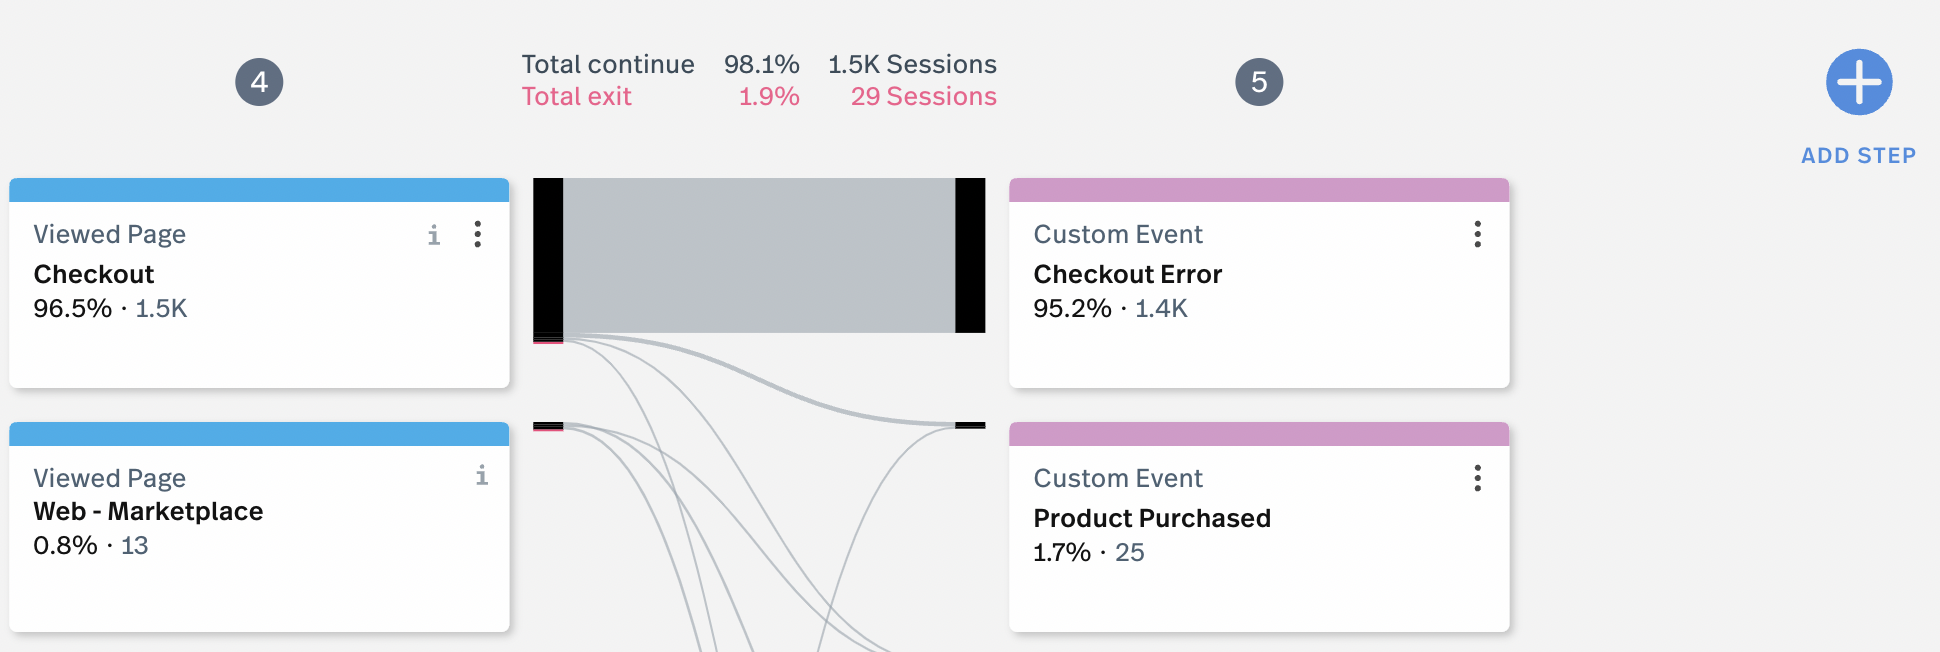Select the Checkout viewed page card
The height and width of the screenshot is (652, 1940).
259,283
